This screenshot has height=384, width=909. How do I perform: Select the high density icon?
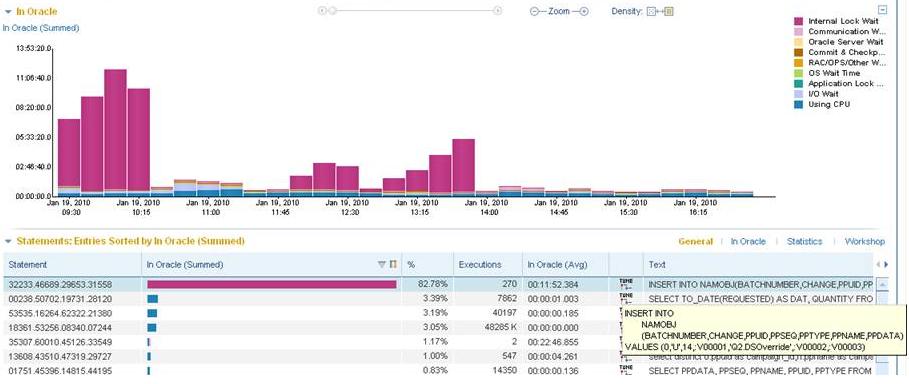[x=668, y=11]
